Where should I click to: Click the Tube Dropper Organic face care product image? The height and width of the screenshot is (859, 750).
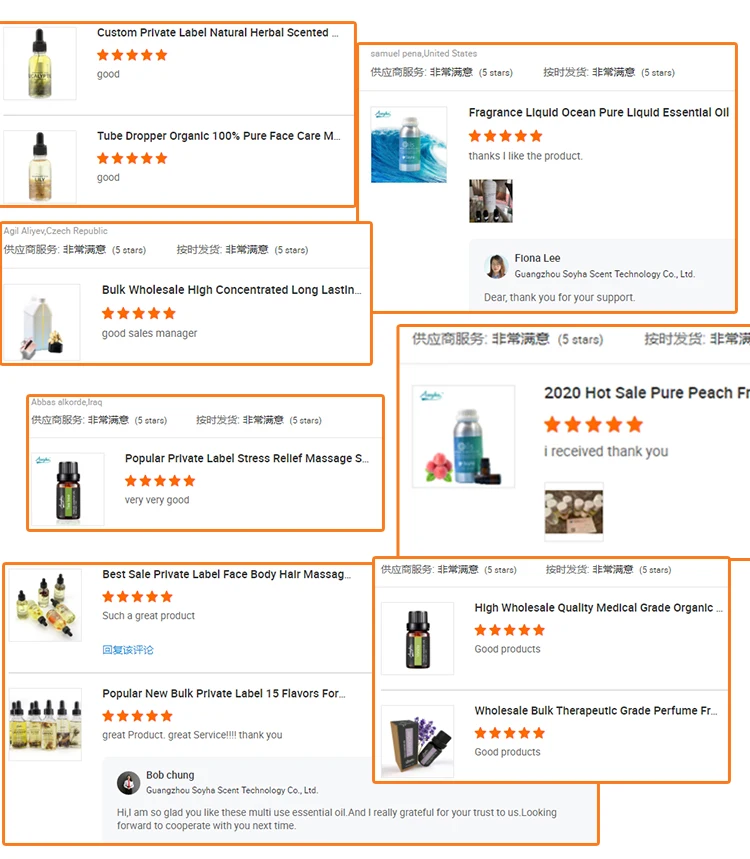(x=39, y=167)
